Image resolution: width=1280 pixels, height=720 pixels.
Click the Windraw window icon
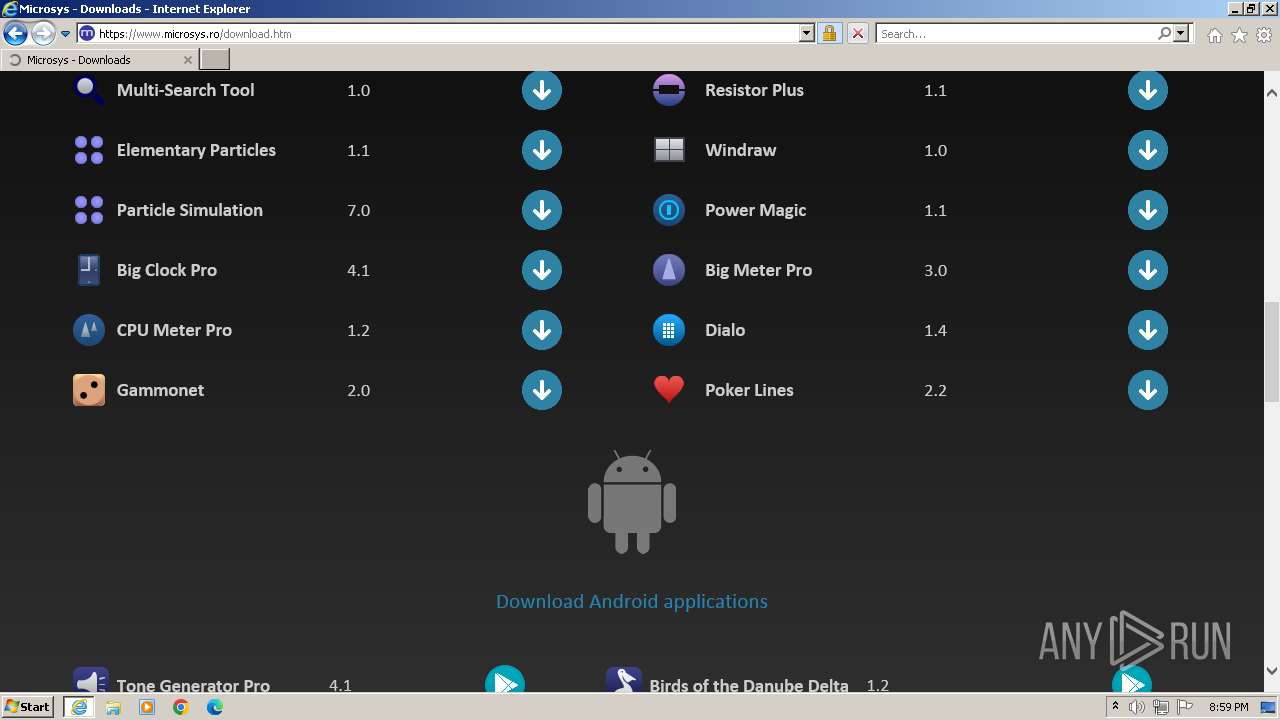[669, 150]
